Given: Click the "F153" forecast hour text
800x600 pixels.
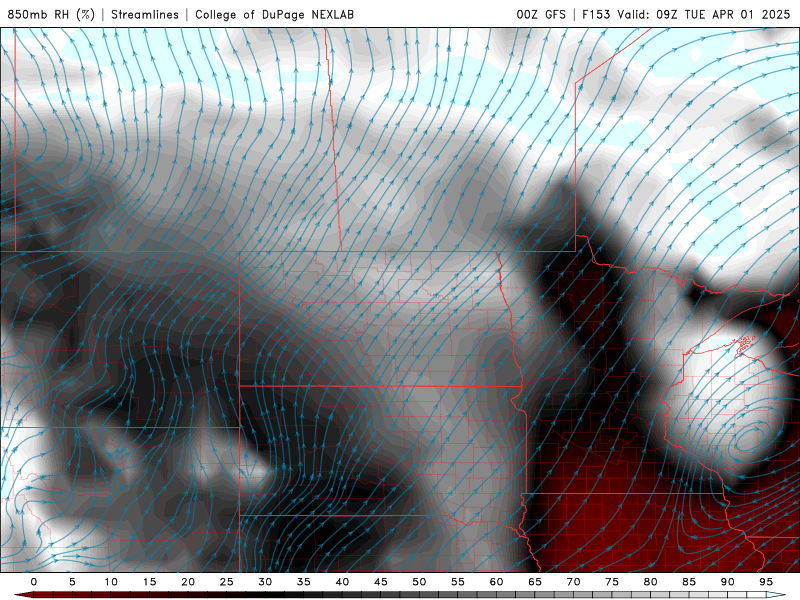Looking at the screenshot, I should coord(597,14).
